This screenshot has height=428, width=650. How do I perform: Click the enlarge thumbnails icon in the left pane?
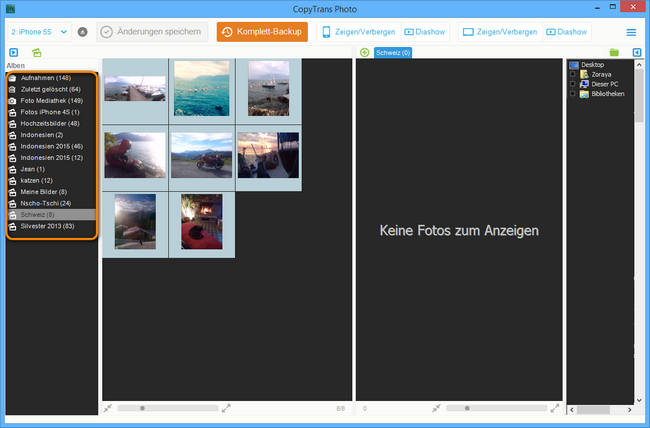pyautogui.click(x=227, y=408)
